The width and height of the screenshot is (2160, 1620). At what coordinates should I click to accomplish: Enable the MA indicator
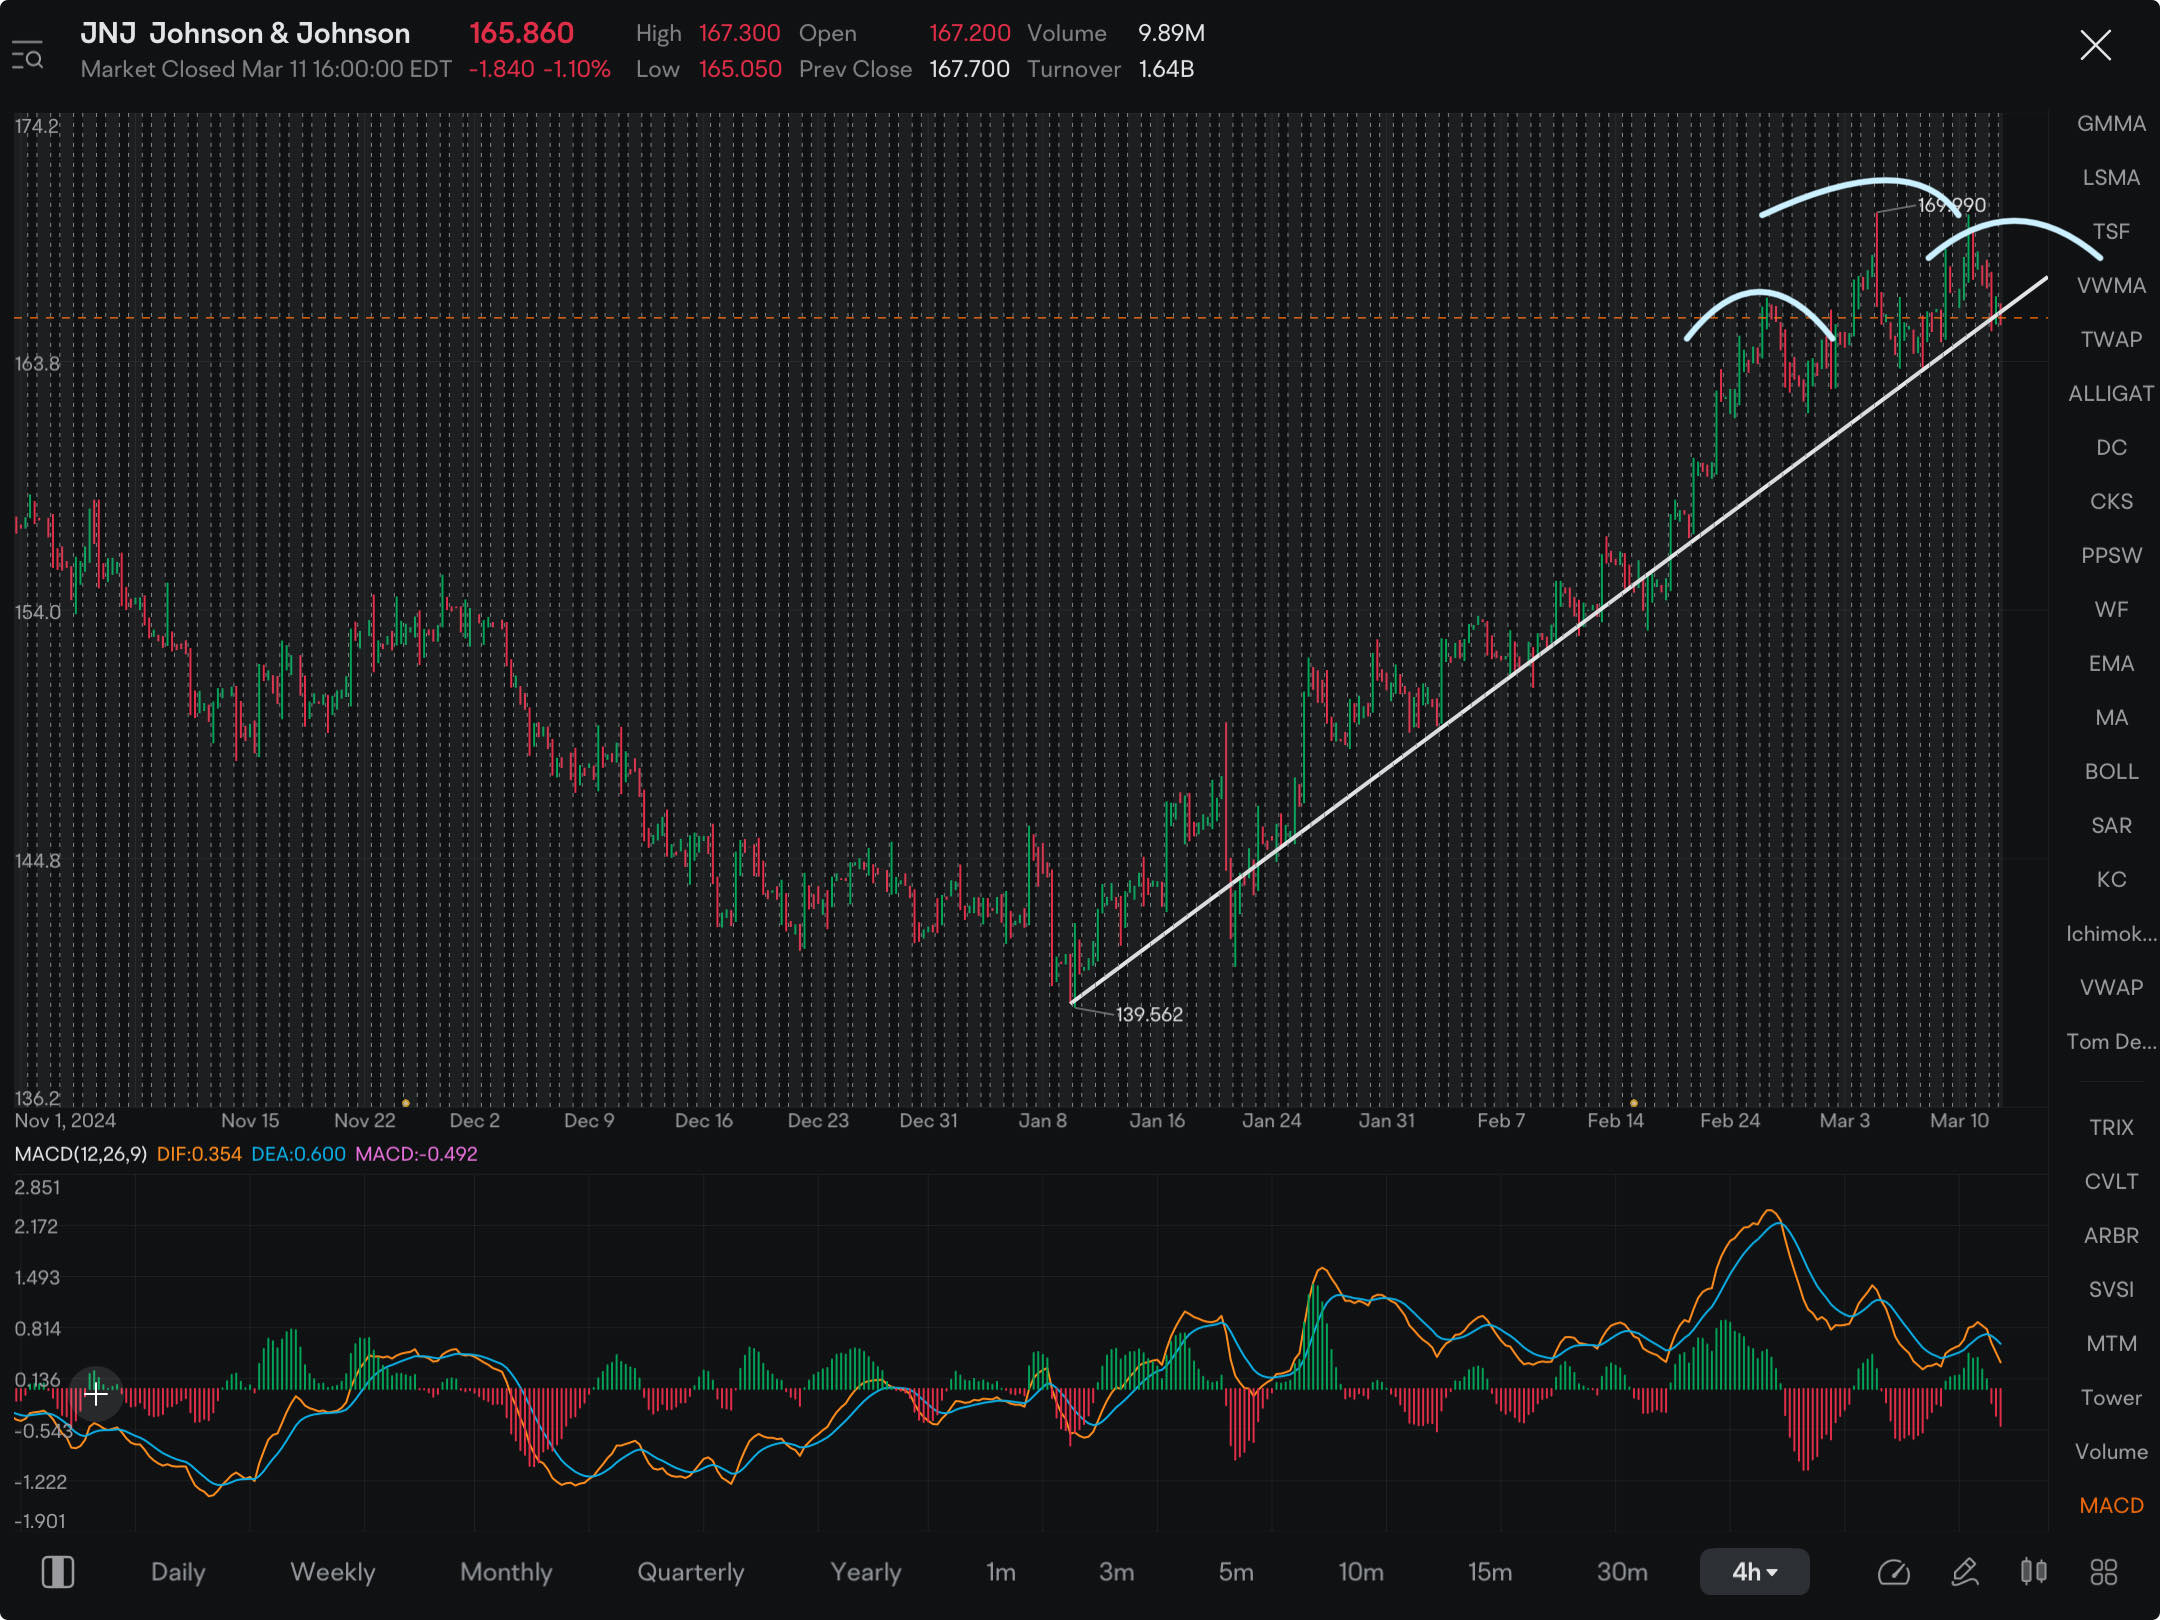coord(2111,718)
